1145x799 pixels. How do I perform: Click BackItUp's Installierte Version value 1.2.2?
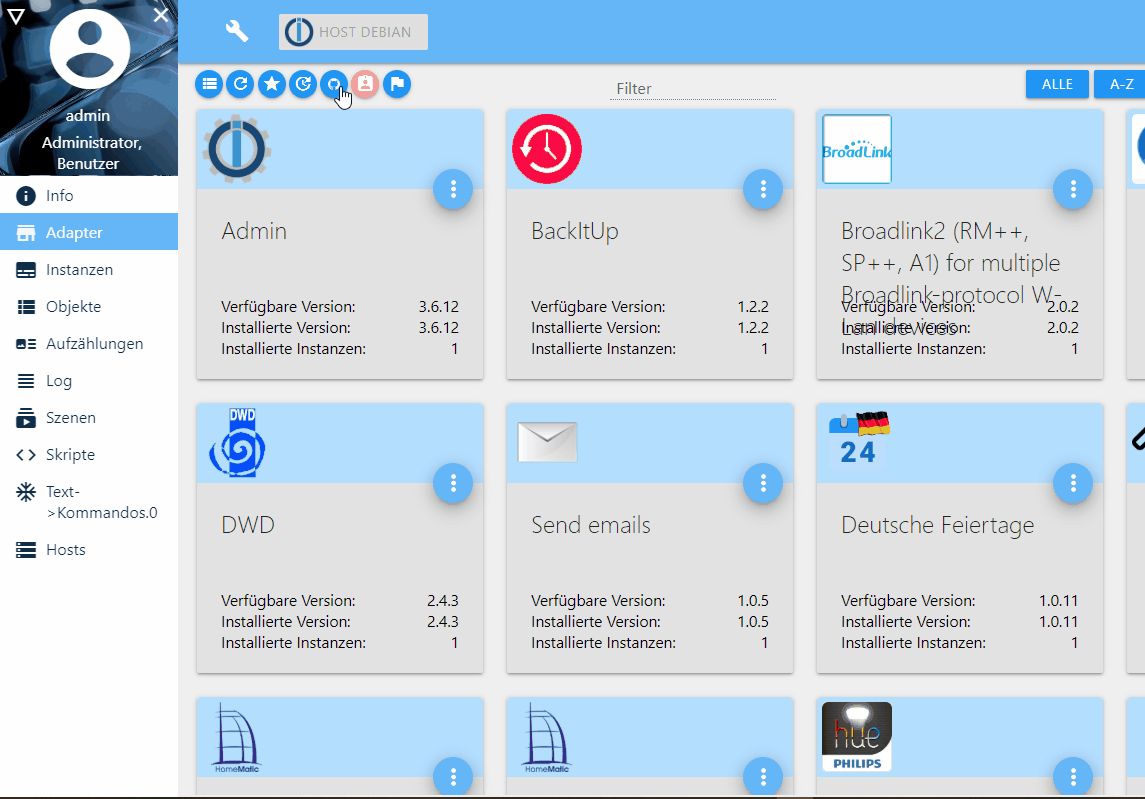click(x=753, y=328)
